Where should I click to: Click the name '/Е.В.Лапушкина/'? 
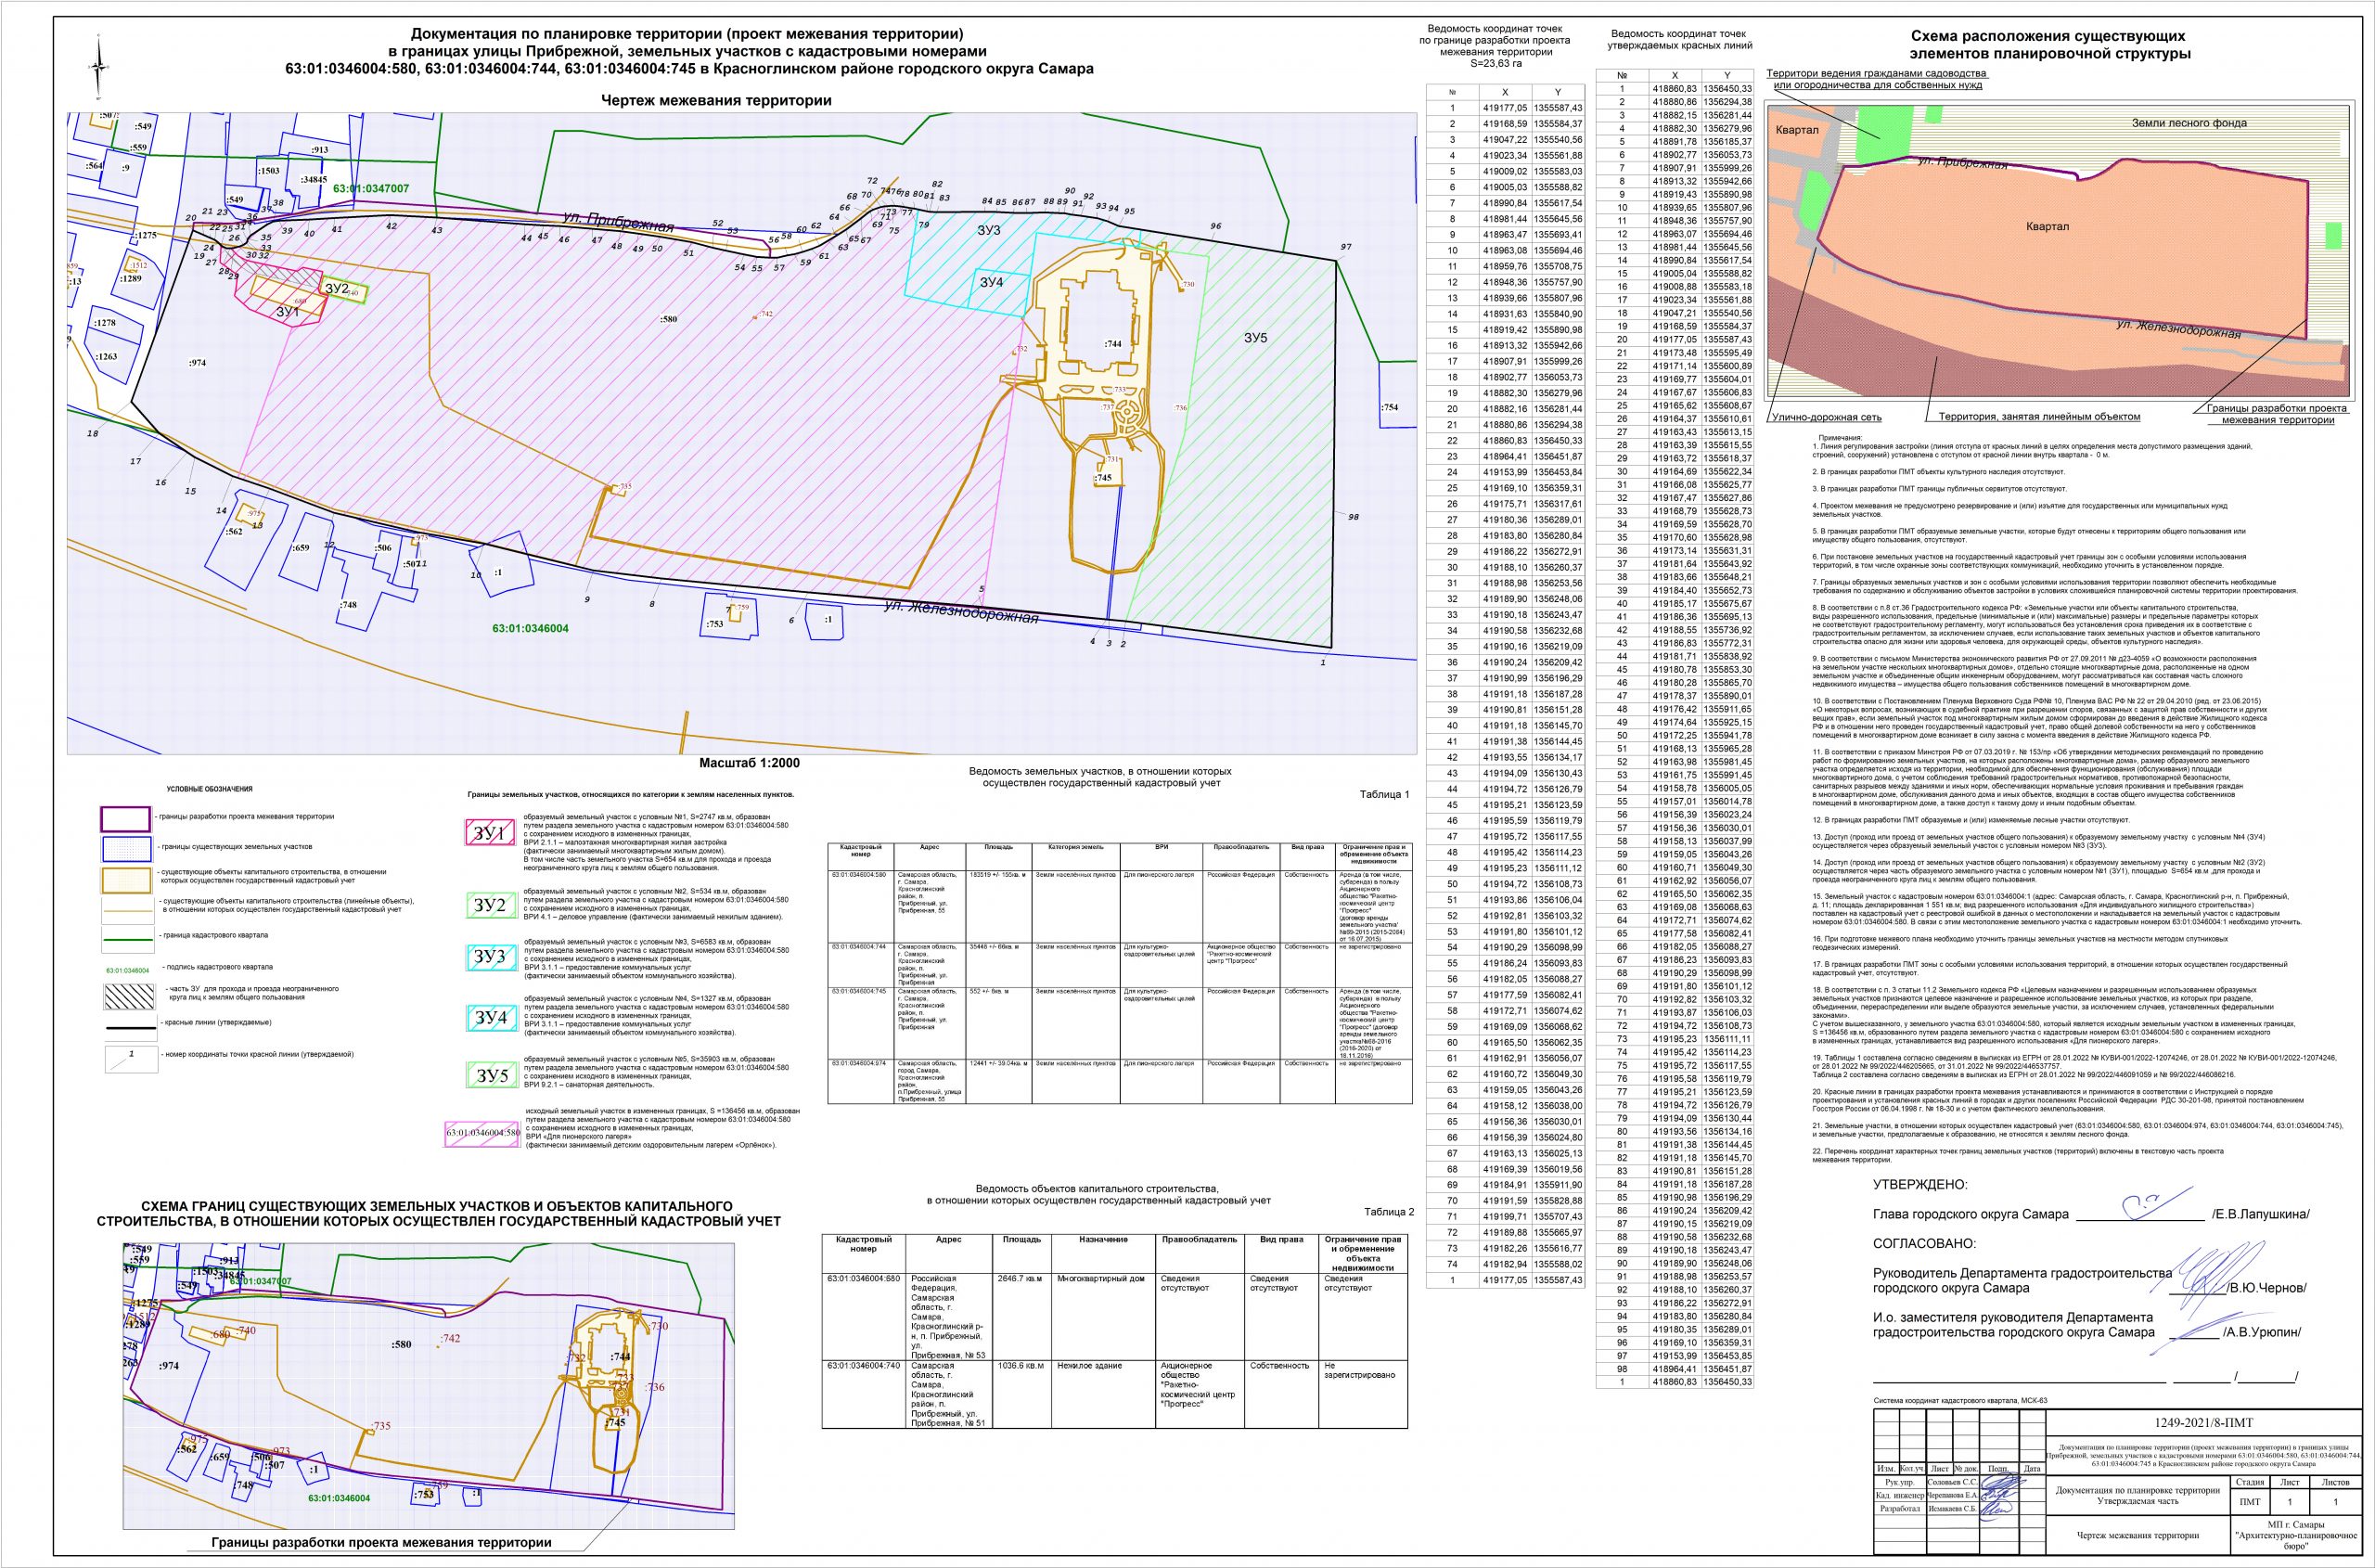2259,1214
